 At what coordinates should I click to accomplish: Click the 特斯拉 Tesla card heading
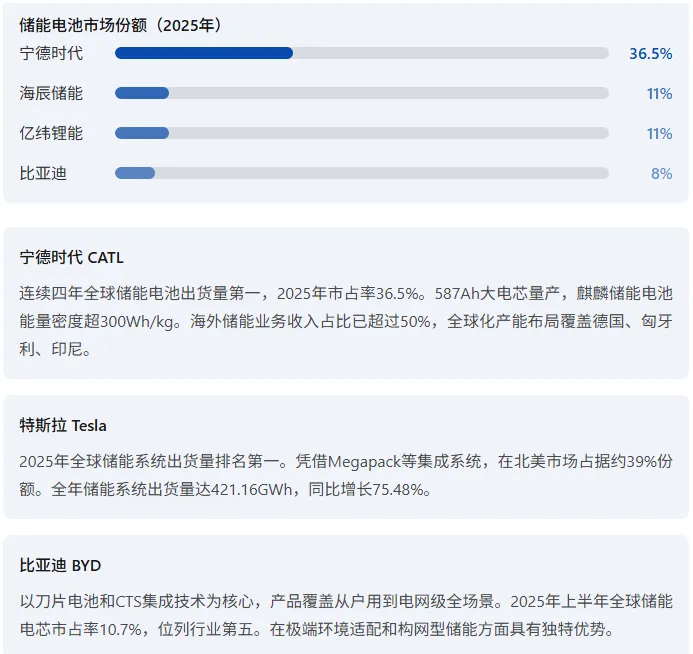[63, 425]
